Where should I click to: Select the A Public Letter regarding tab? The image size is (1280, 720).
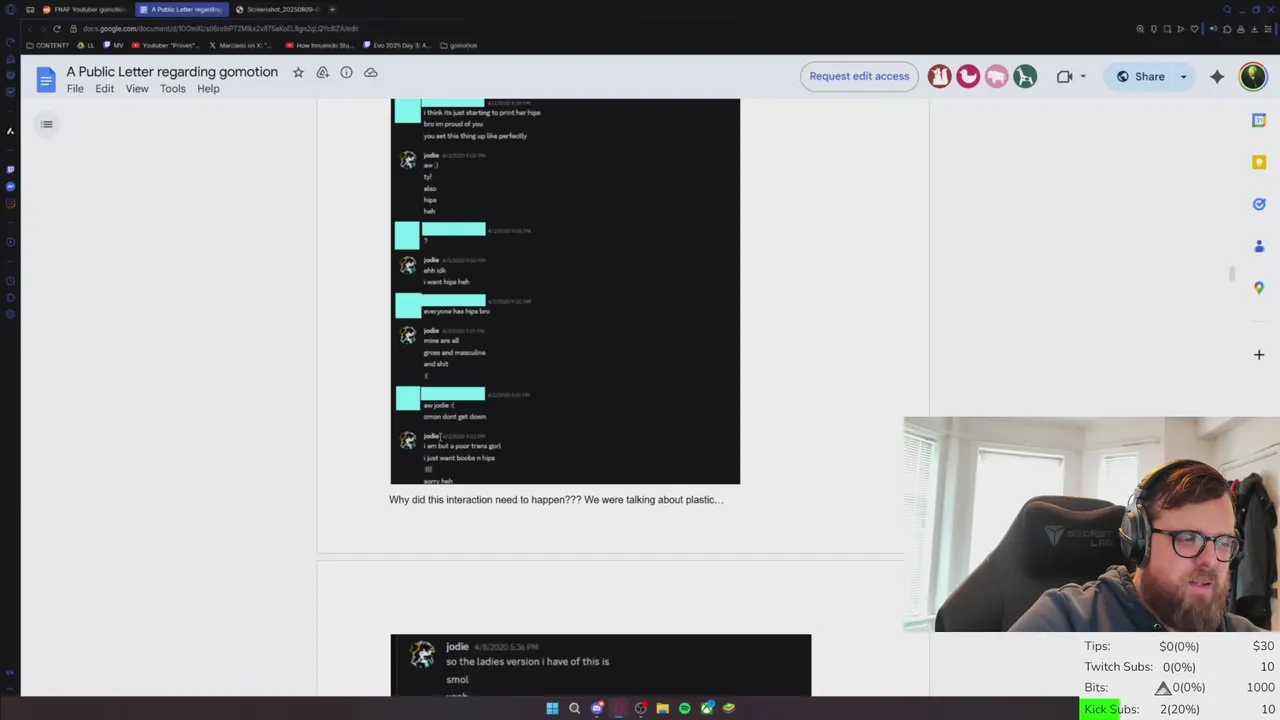point(181,9)
